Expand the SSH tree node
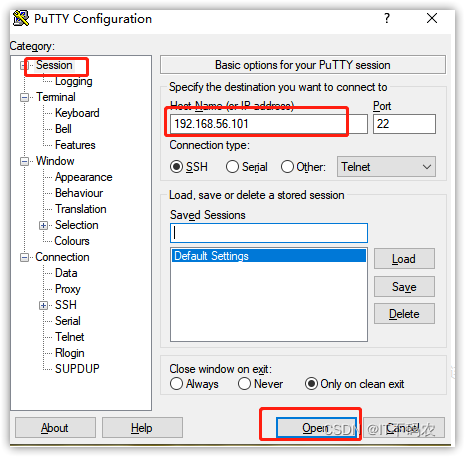Viewport: 465px width, 457px height. click(43, 305)
